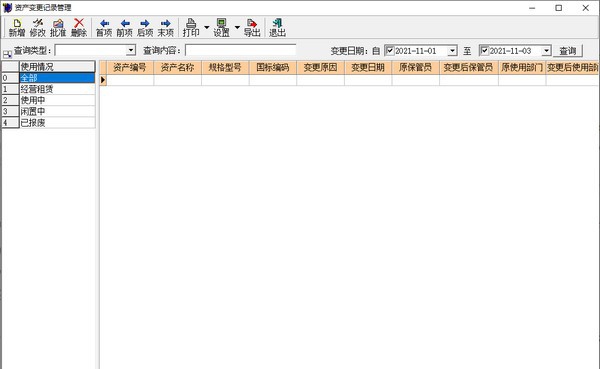Click the row indicator arrow in grid
Screen dimensions: 600x369
pyautogui.click(x=103, y=80)
